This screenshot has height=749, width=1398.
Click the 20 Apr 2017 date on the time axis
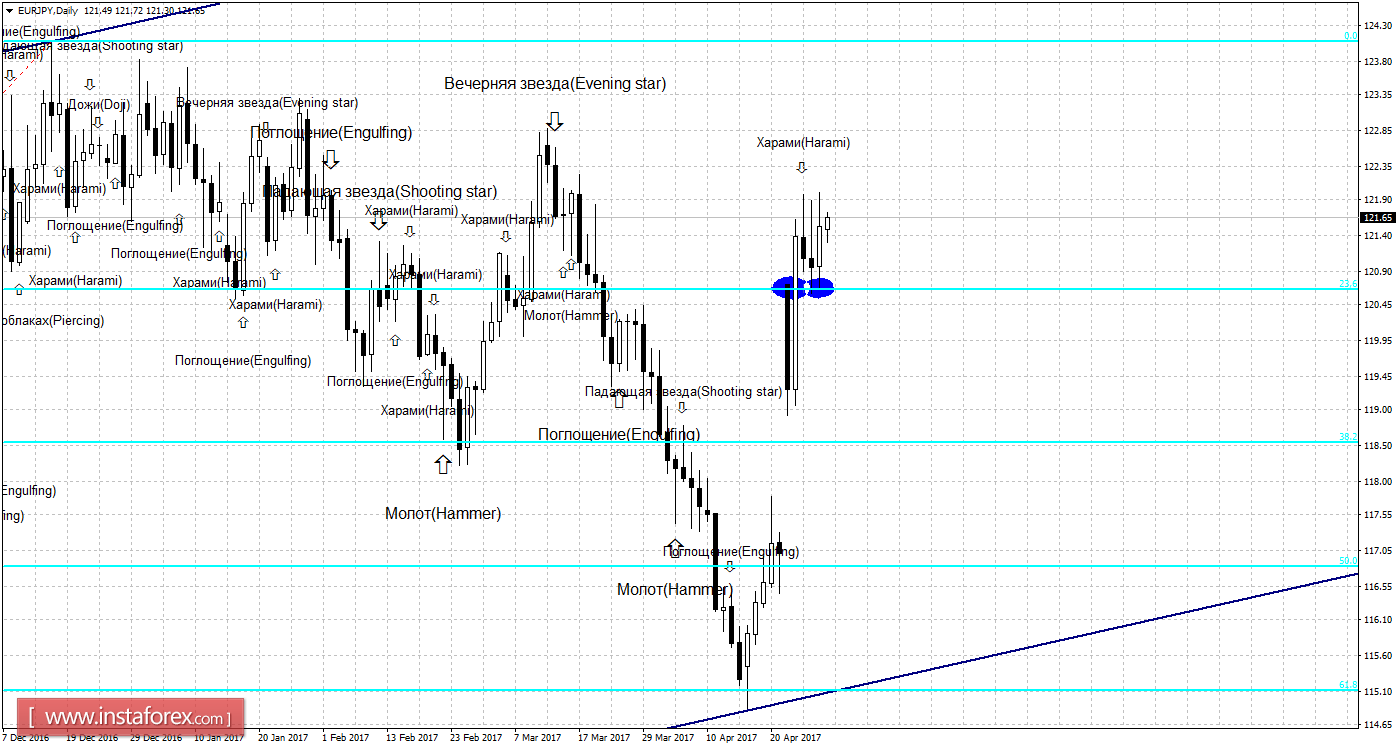pyautogui.click(x=795, y=739)
